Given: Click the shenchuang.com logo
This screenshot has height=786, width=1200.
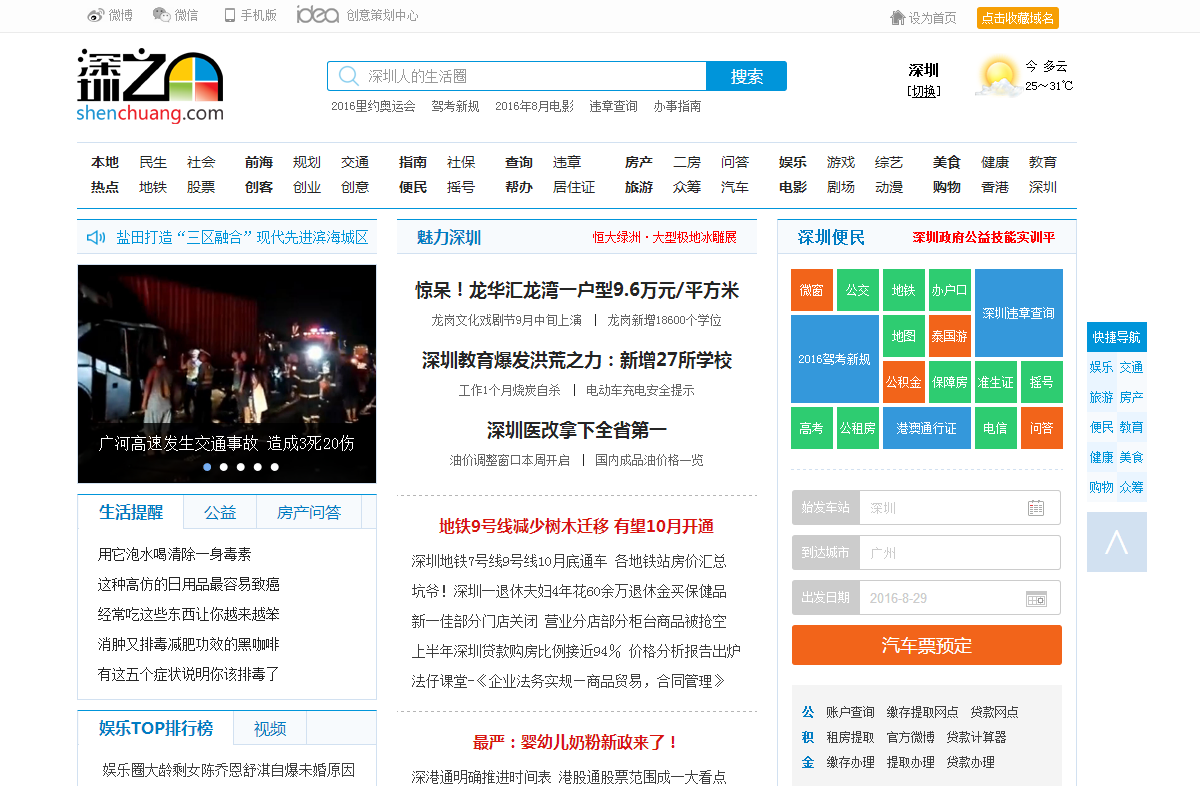Looking at the screenshot, I should [x=150, y=86].
